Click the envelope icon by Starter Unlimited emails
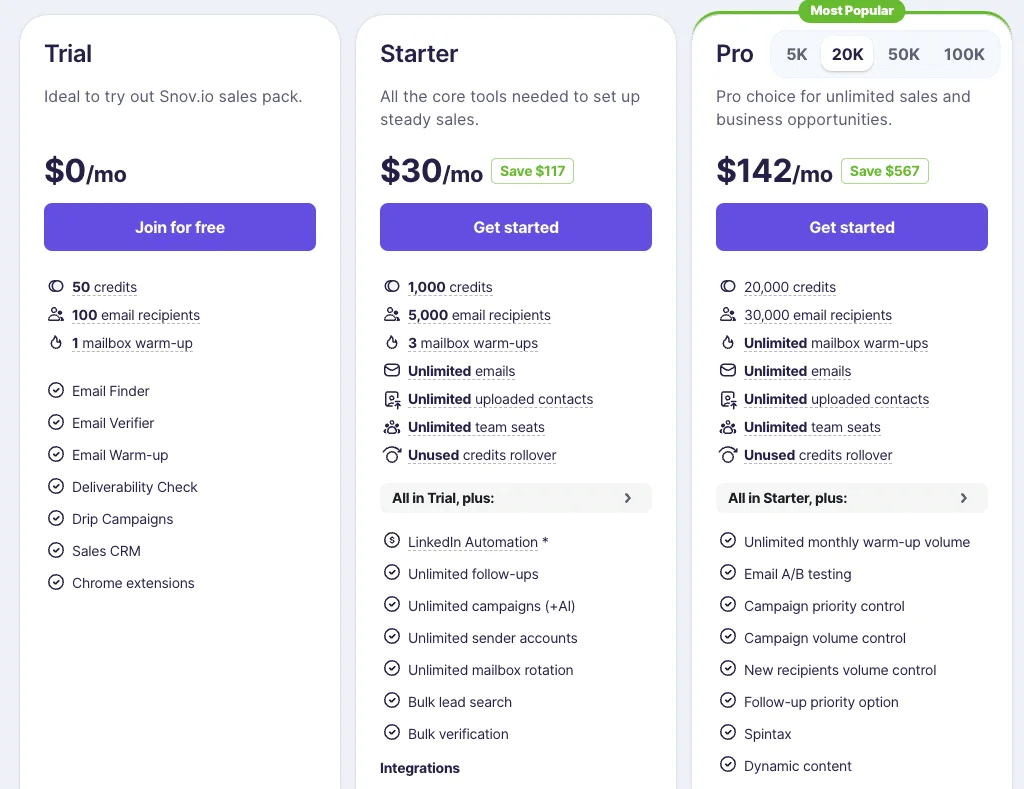Screen dimensions: 1024x789 point(392,370)
